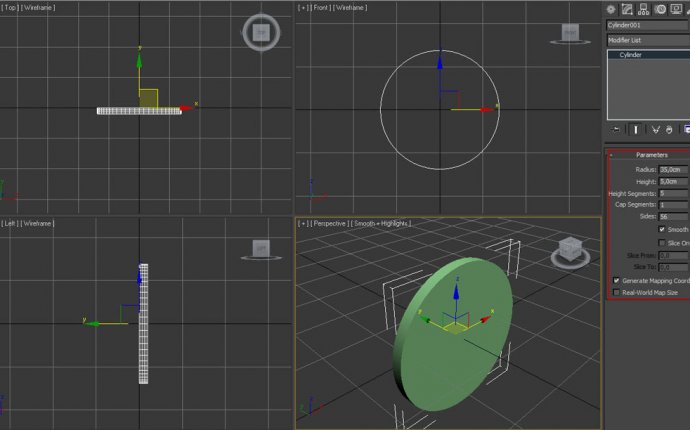
Task: Open the Display panel tab
Action: [x=676, y=9]
